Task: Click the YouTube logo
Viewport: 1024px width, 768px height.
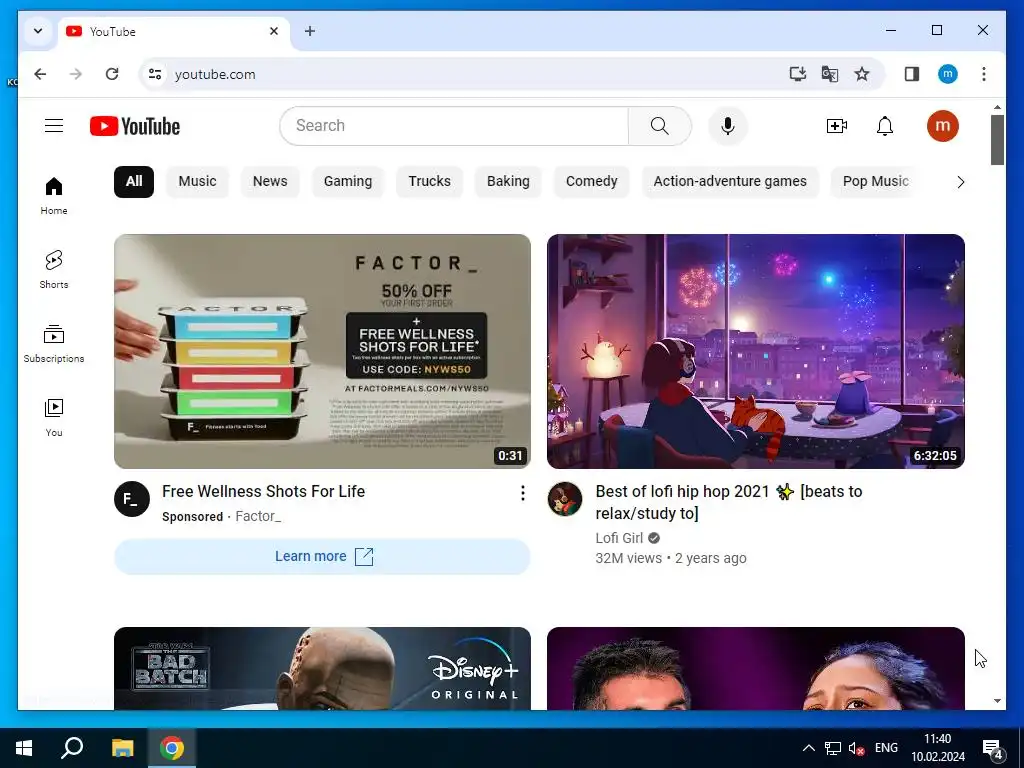Action: point(135,126)
